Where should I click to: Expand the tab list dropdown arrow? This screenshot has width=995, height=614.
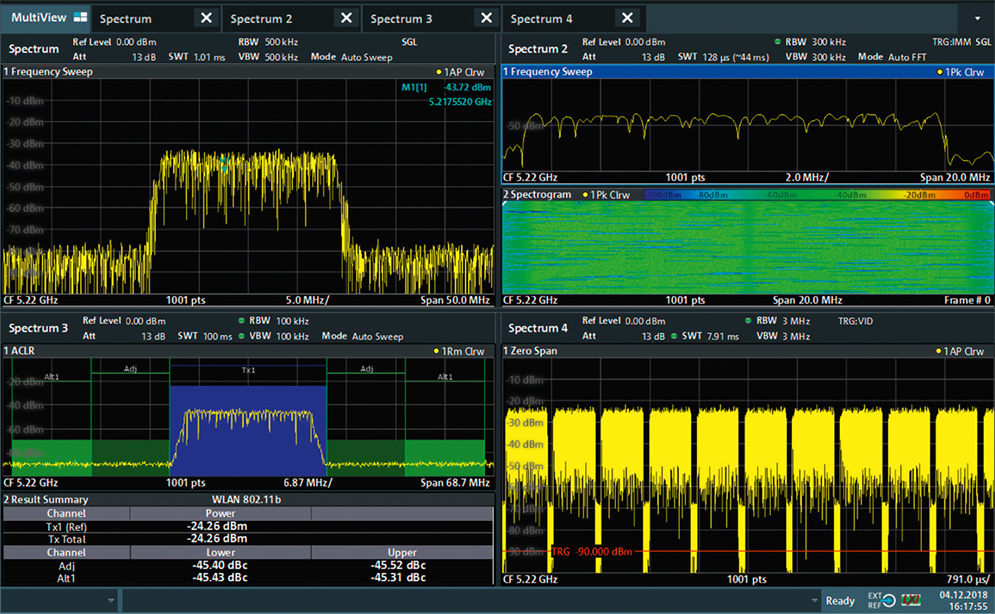pos(976,19)
